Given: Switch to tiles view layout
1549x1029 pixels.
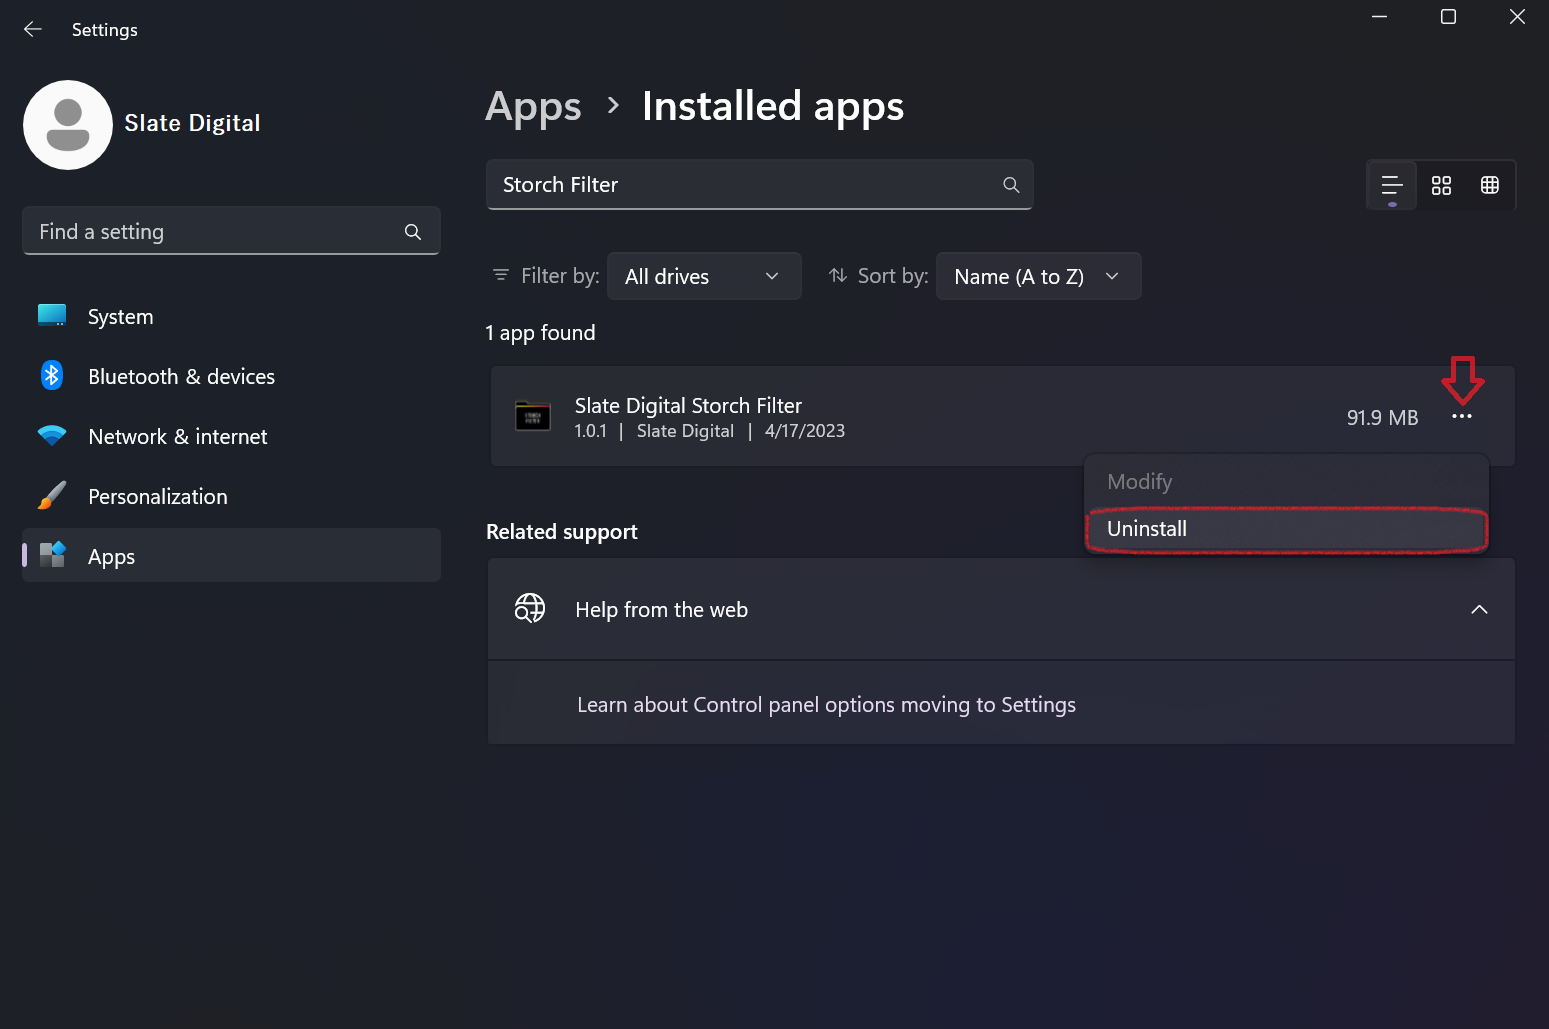Looking at the screenshot, I should click(x=1490, y=185).
